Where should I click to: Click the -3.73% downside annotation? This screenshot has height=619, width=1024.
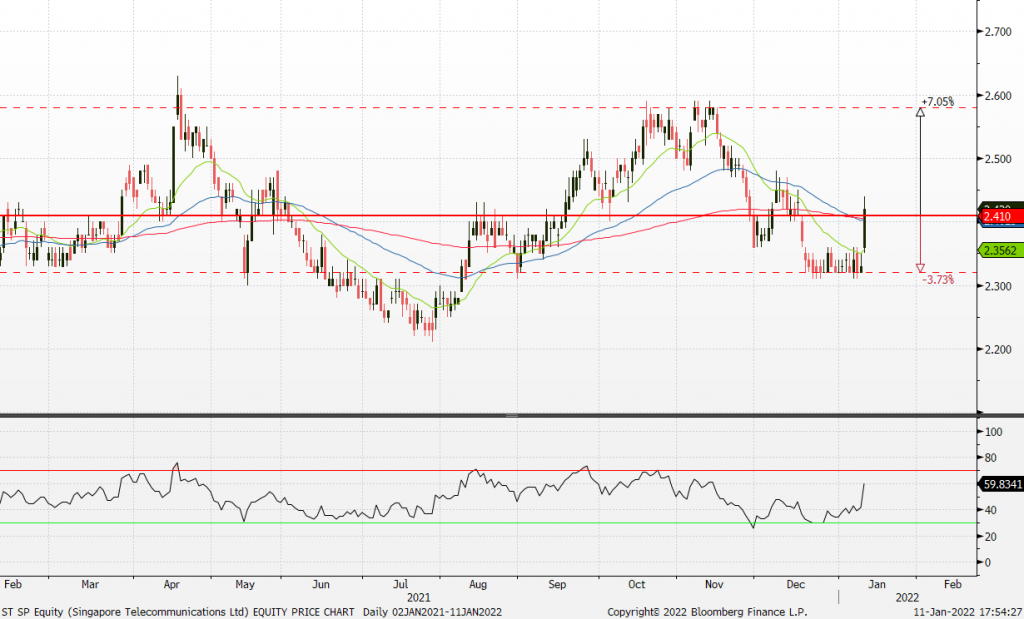938,281
